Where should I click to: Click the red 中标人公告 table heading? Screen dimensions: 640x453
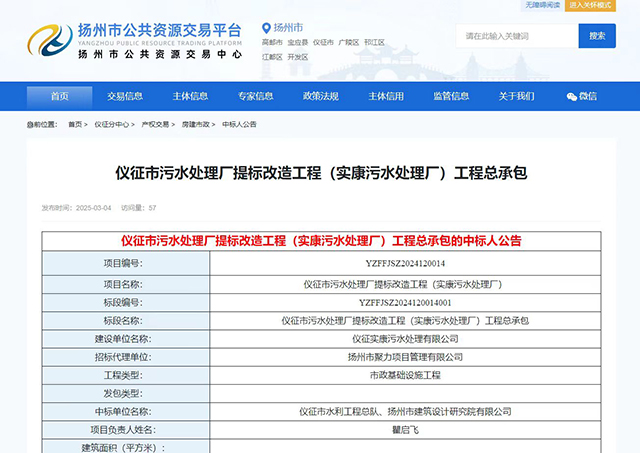[321, 241]
